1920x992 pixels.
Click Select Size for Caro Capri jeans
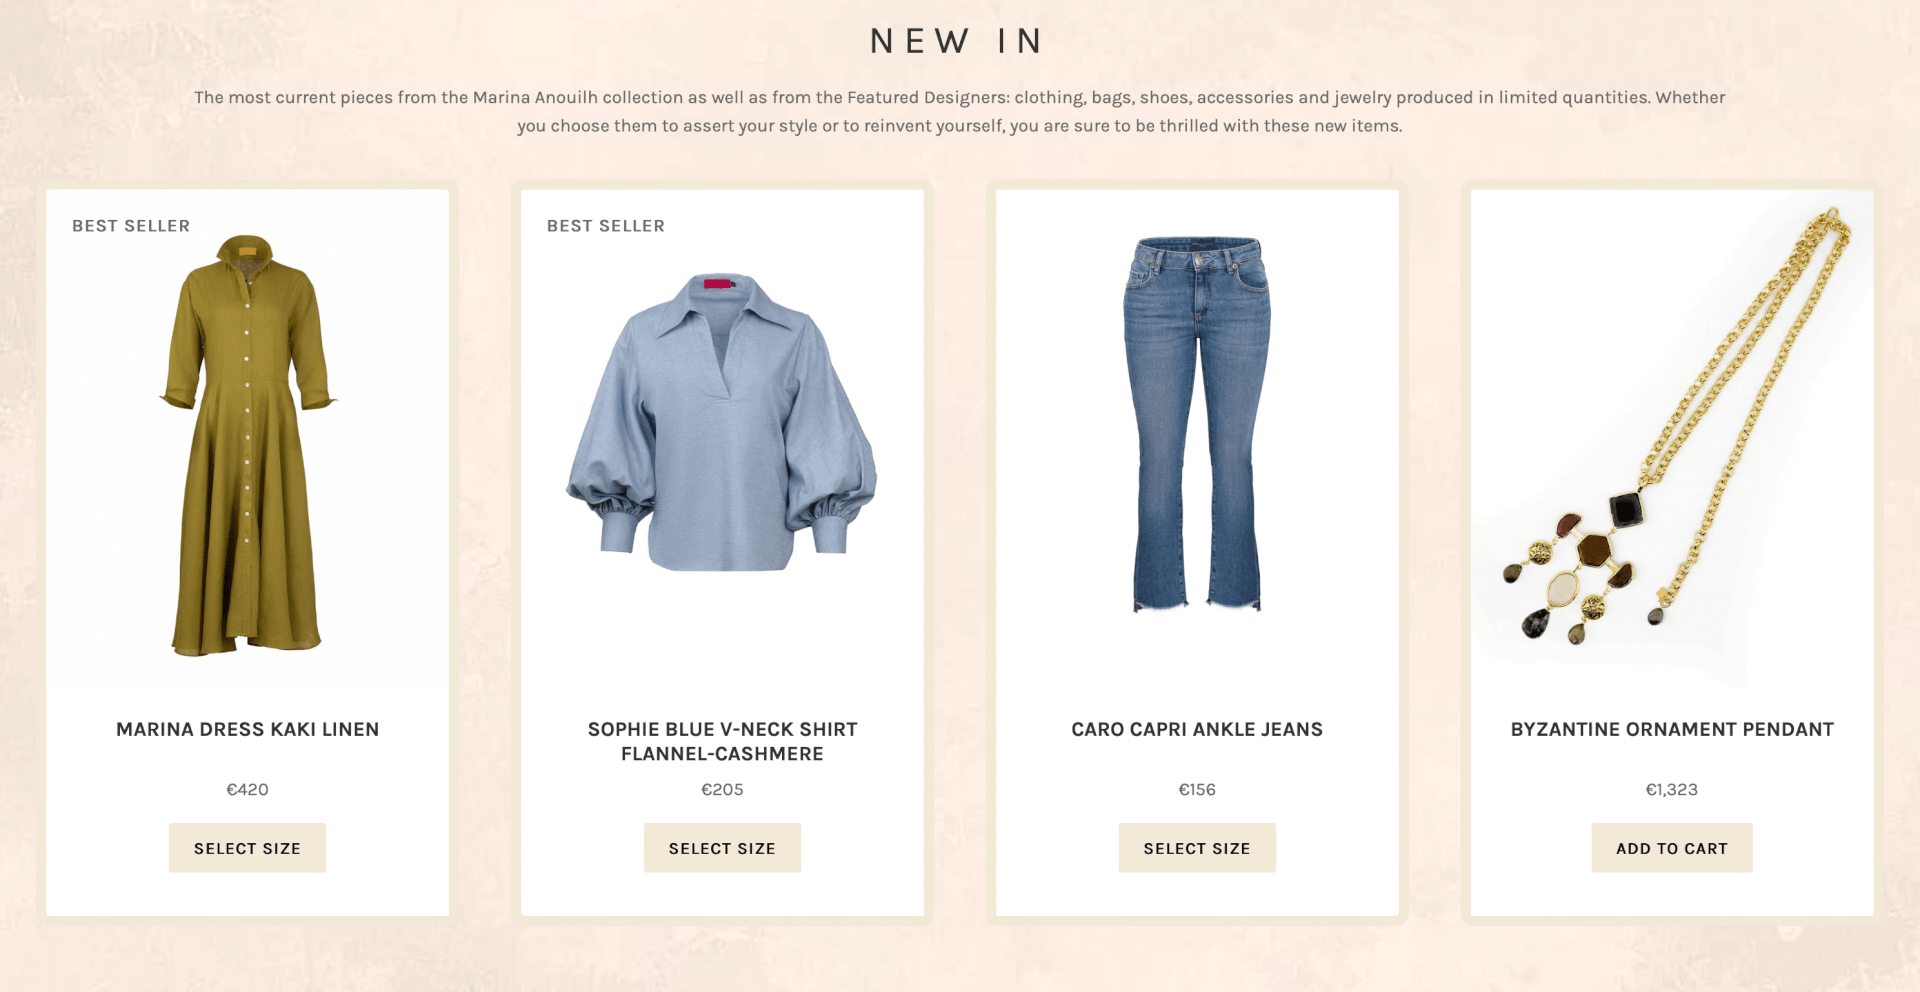coord(1197,848)
